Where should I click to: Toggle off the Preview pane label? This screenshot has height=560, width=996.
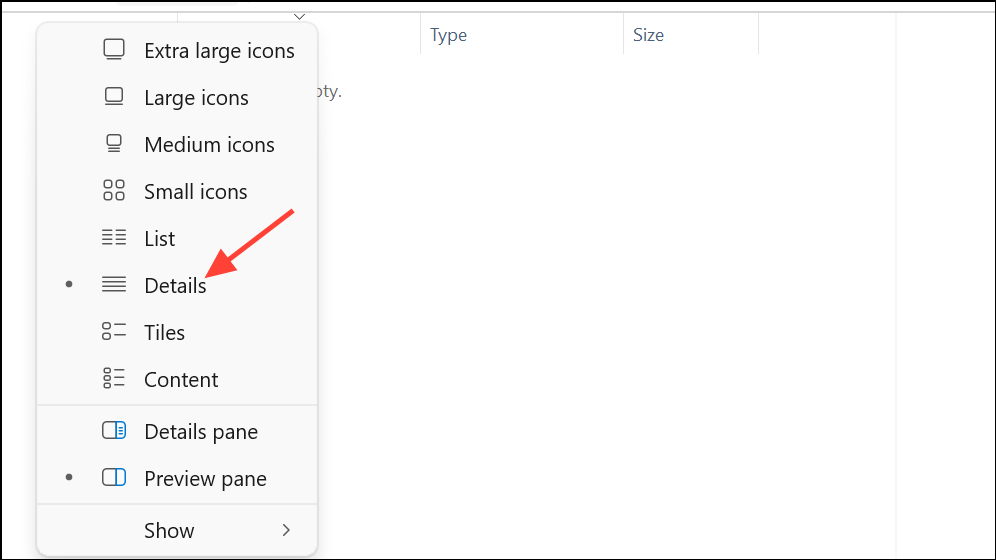[205, 479]
